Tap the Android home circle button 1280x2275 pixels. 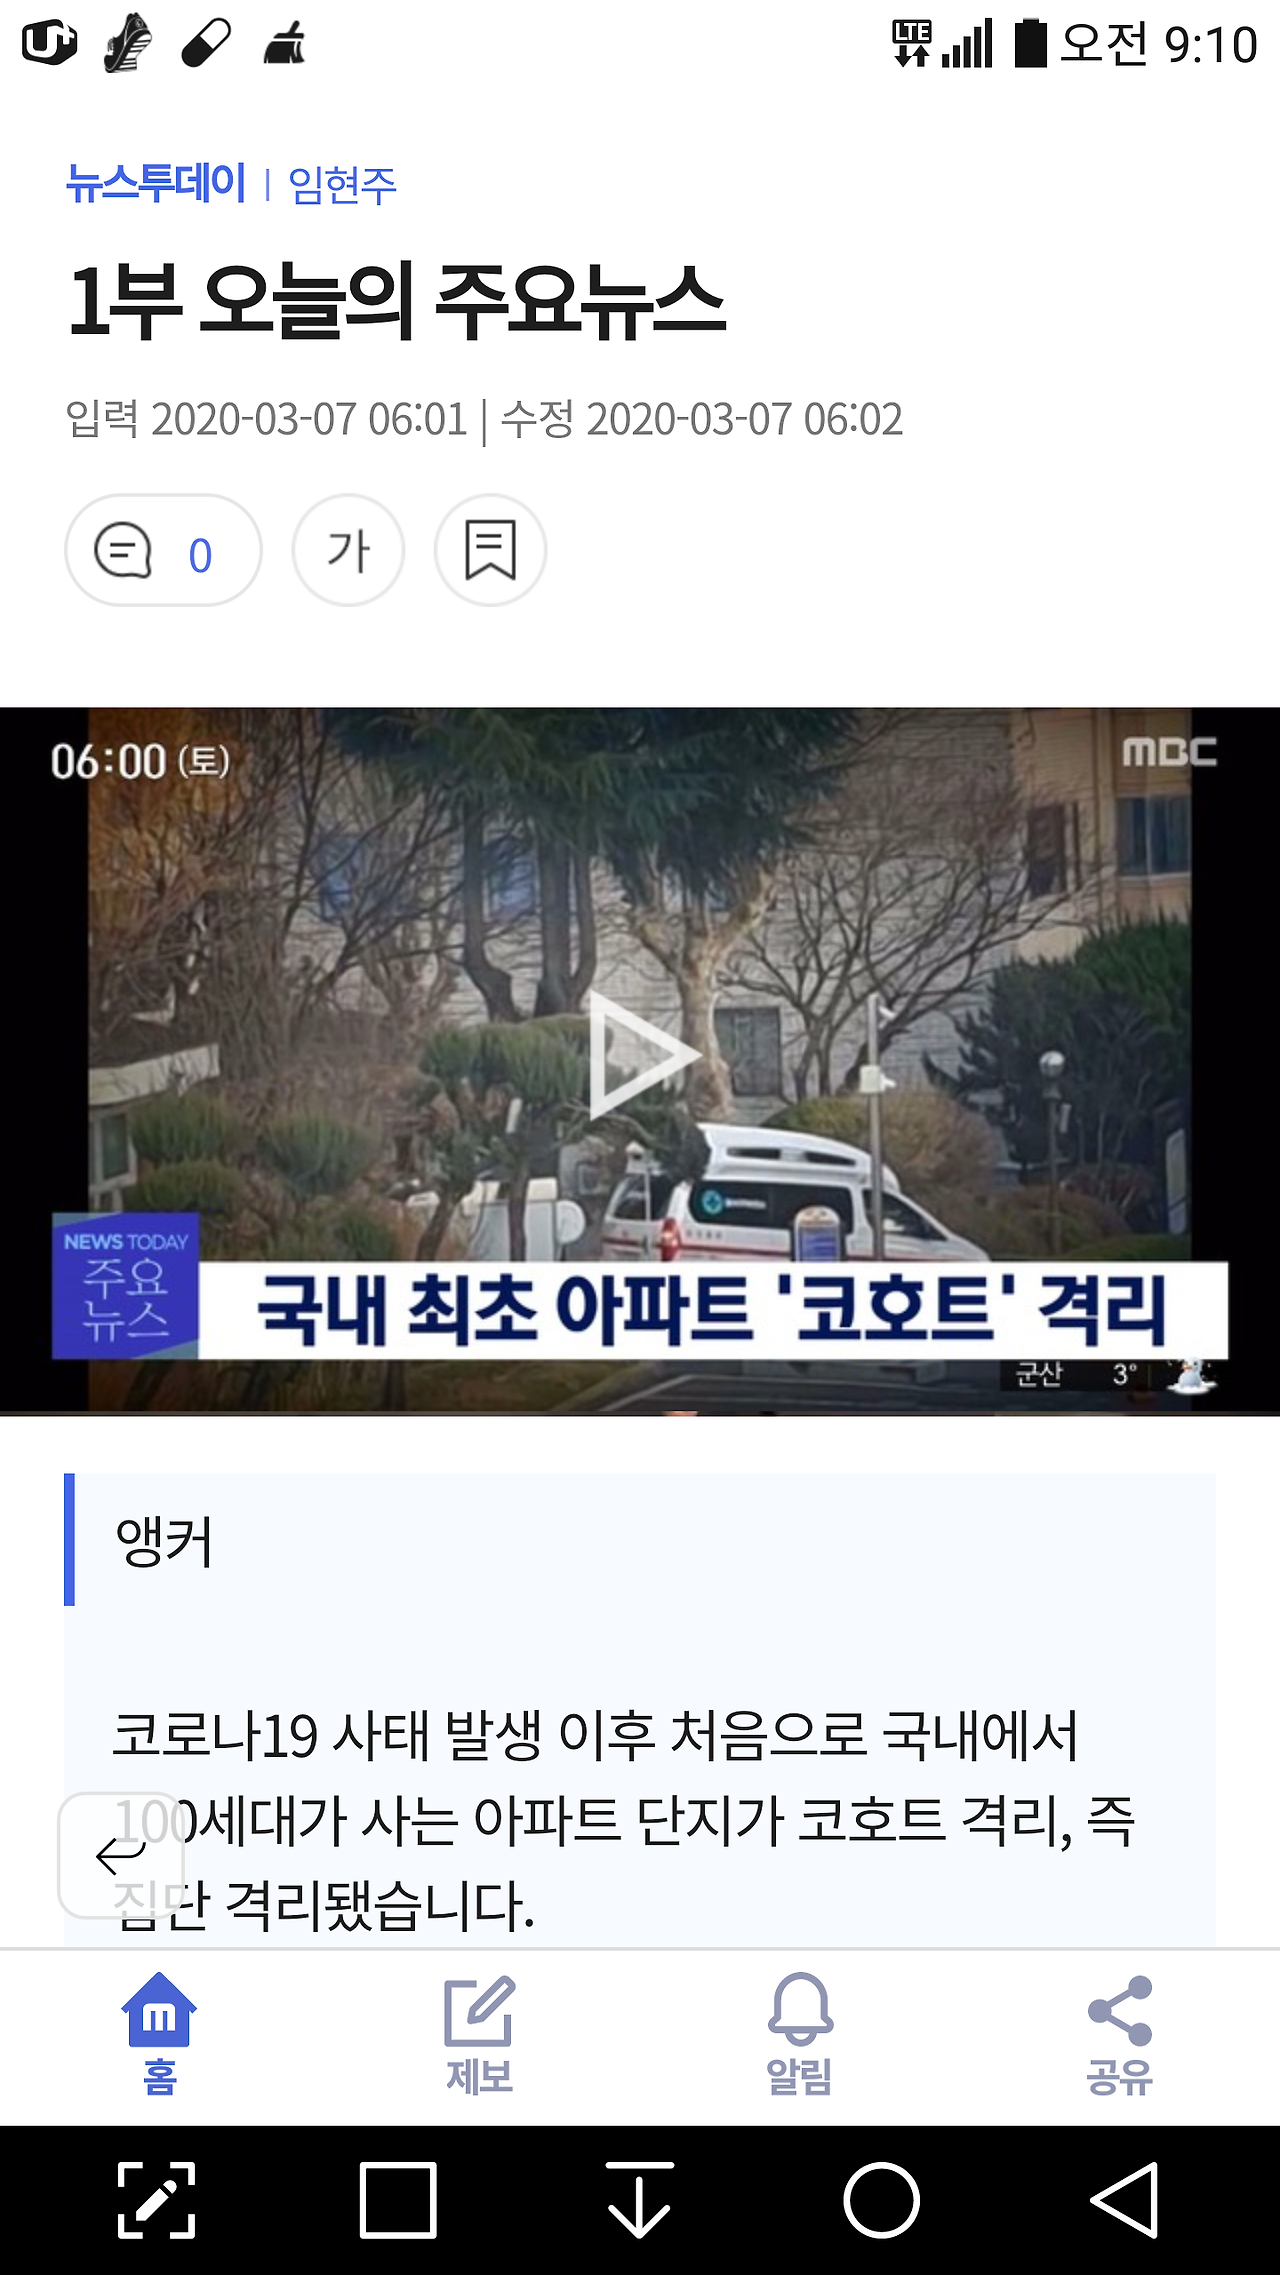pos(881,2200)
